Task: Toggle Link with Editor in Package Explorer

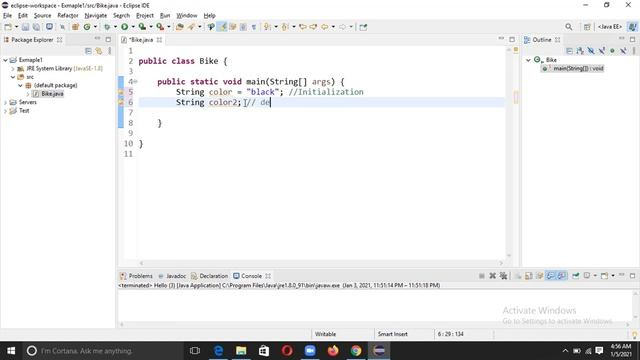Action: pos(99,51)
